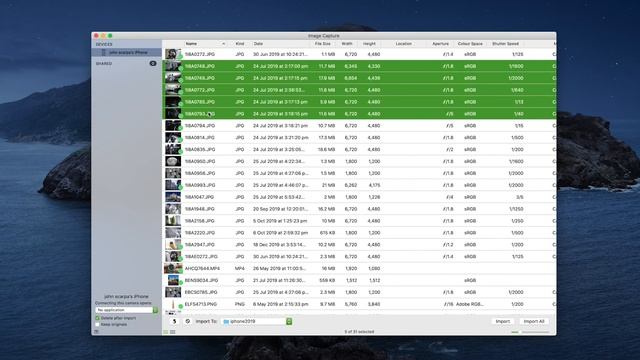Screen dimensions: 640x360
Task: Select file name 1I8A1047.JPG
Action: coord(199,197)
